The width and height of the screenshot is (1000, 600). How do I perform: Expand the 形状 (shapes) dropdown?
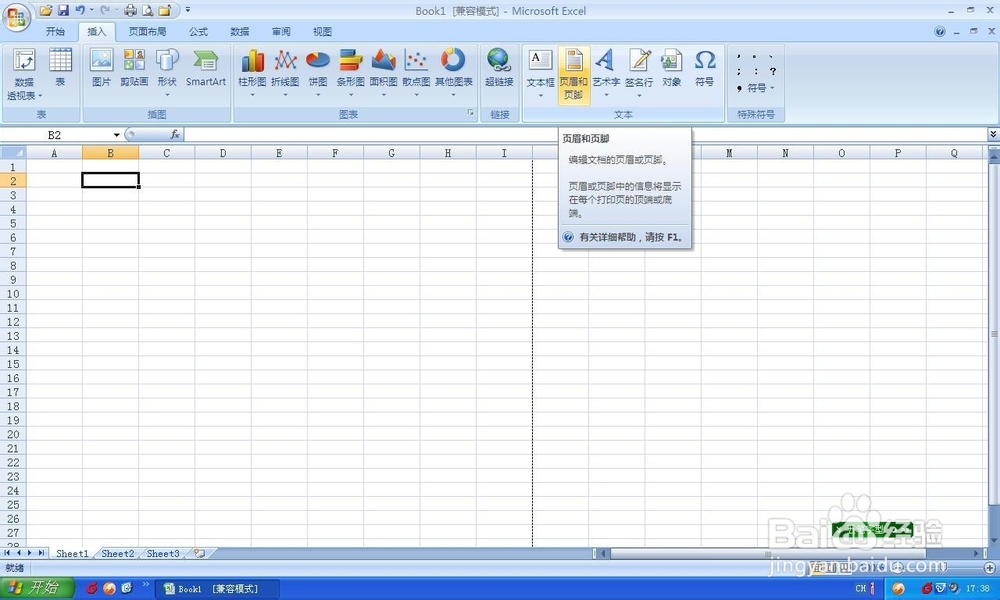pos(167,95)
